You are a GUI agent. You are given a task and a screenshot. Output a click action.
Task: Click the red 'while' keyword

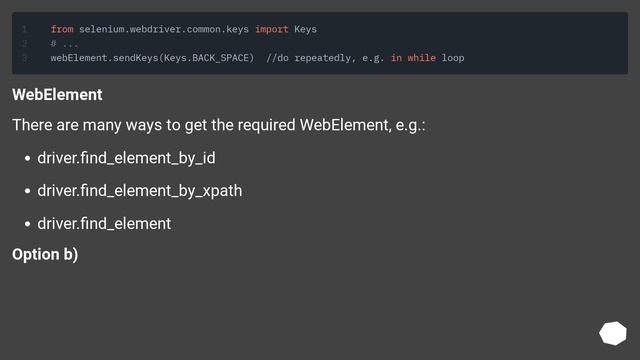[x=421, y=58]
